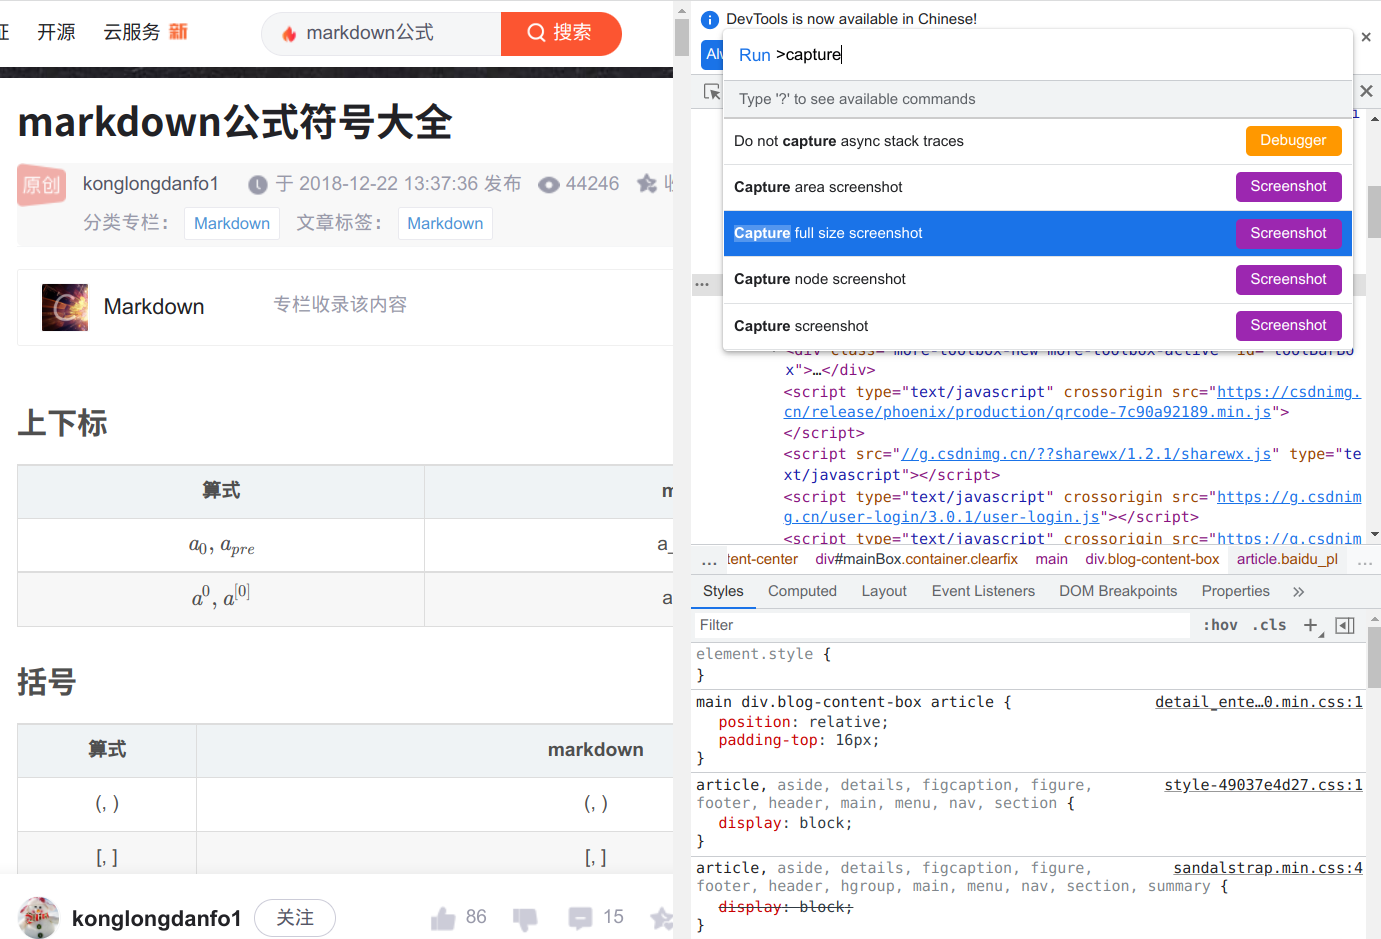This screenshot has width=1381, height=939.
Task: Toggle the computed styles sidebar pane icon
Action: [1345, 626]
